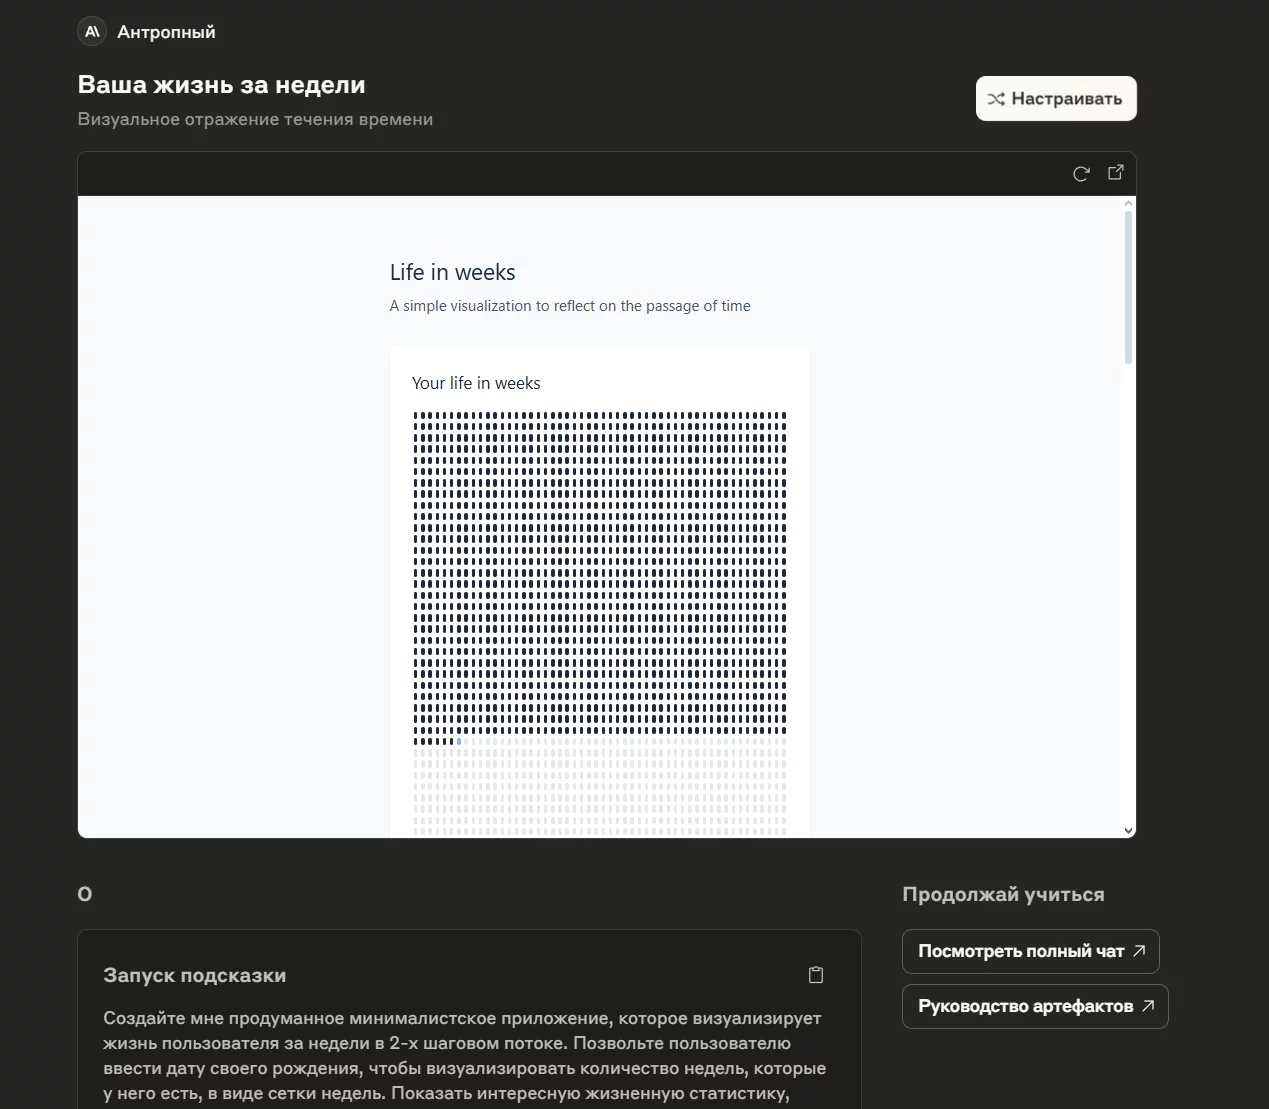Click the Anthropic logo icon
Screen dimensions: 1269x1109
click(92, 32)
